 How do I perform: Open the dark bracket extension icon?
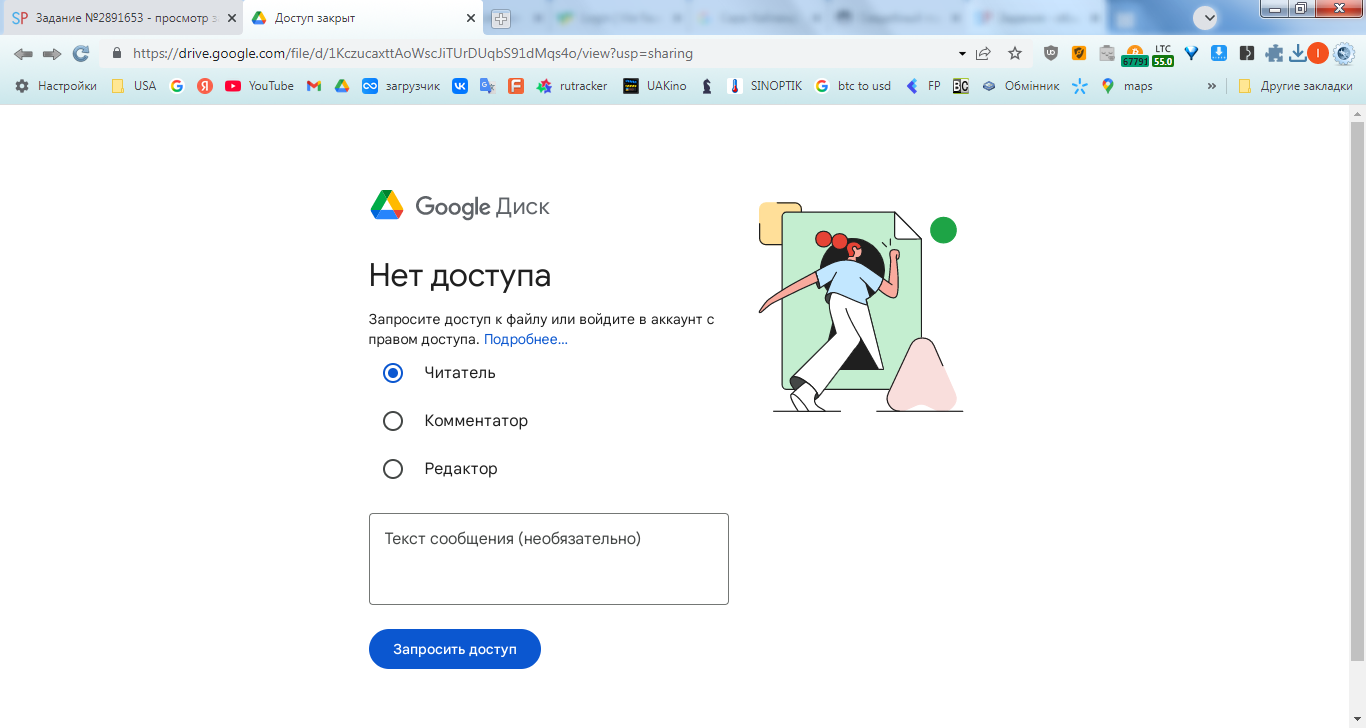1246,53
